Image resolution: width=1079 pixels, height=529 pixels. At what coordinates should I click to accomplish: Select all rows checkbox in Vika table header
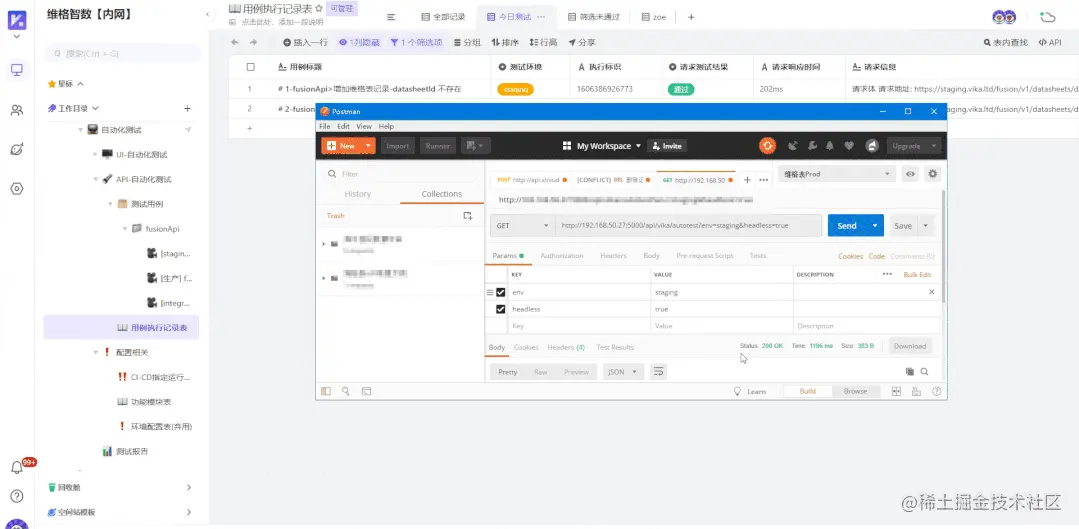250,67
